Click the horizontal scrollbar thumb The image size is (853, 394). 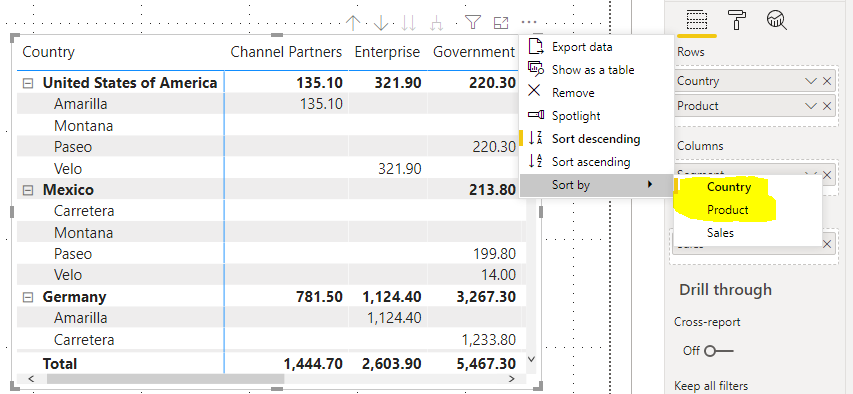point(165,379)
